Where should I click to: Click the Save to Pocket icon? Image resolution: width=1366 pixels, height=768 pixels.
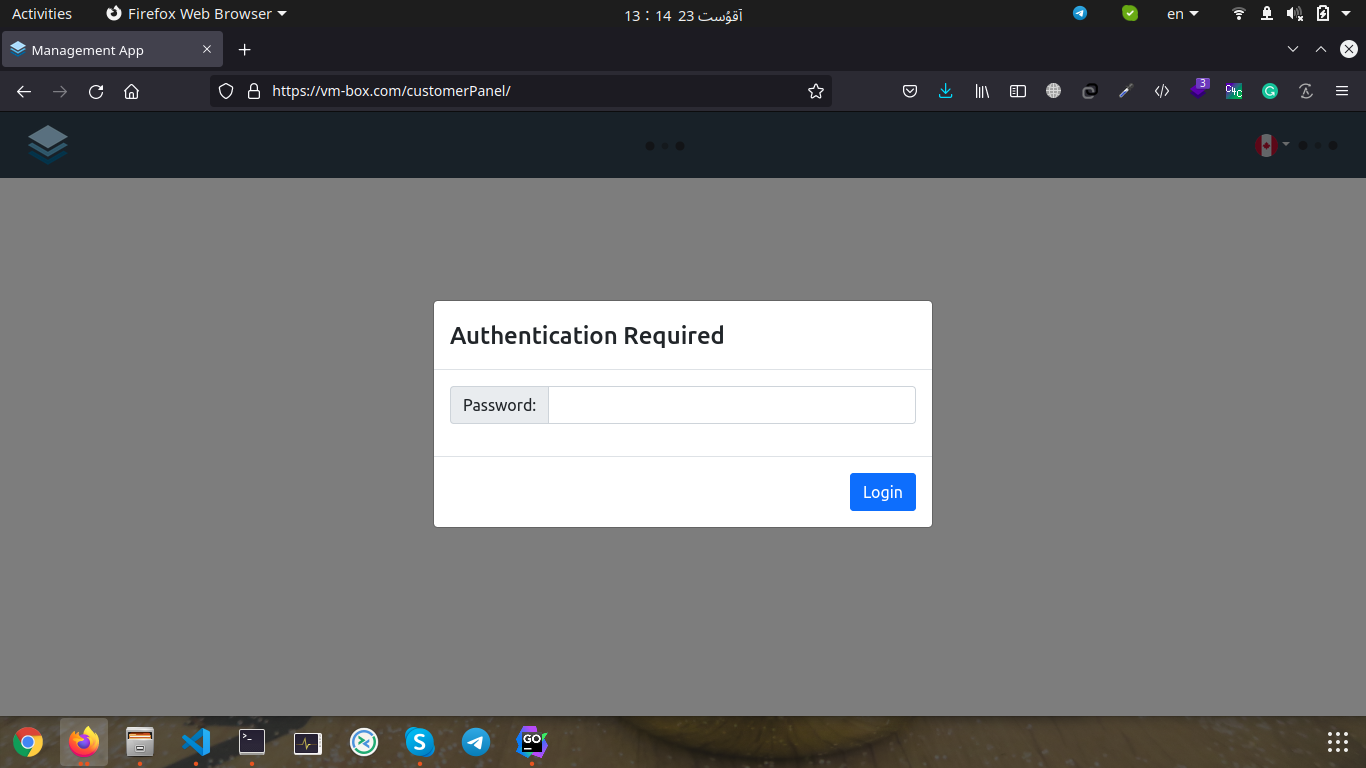[910, 91]
